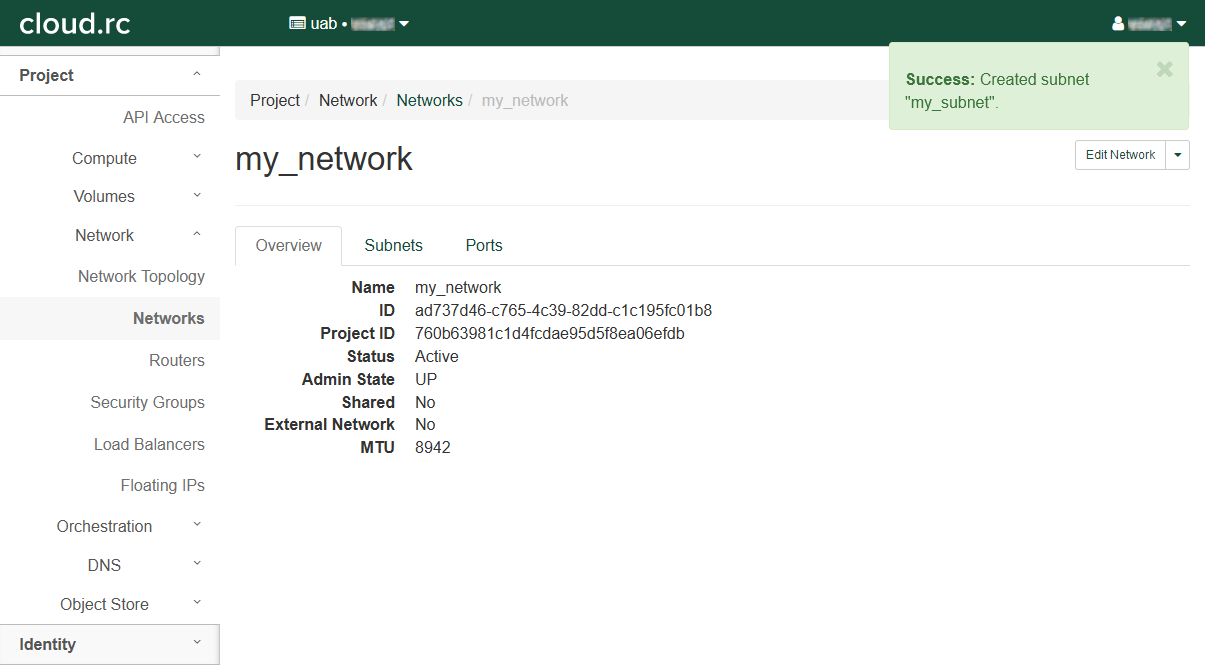Open the uab project selector icon
Screen dimensions: 1205x665
[x=297, y=23]
